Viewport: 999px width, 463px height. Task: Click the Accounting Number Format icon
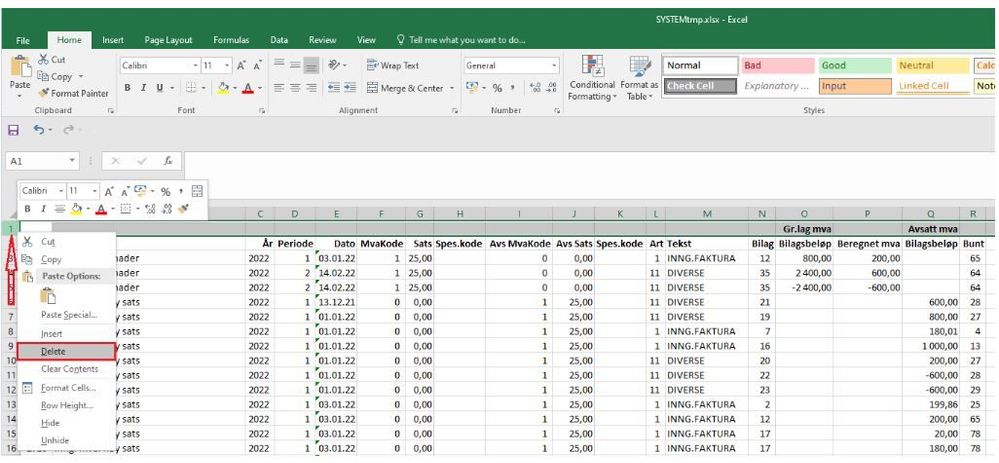pyautogui.click(x=471, y=88)
